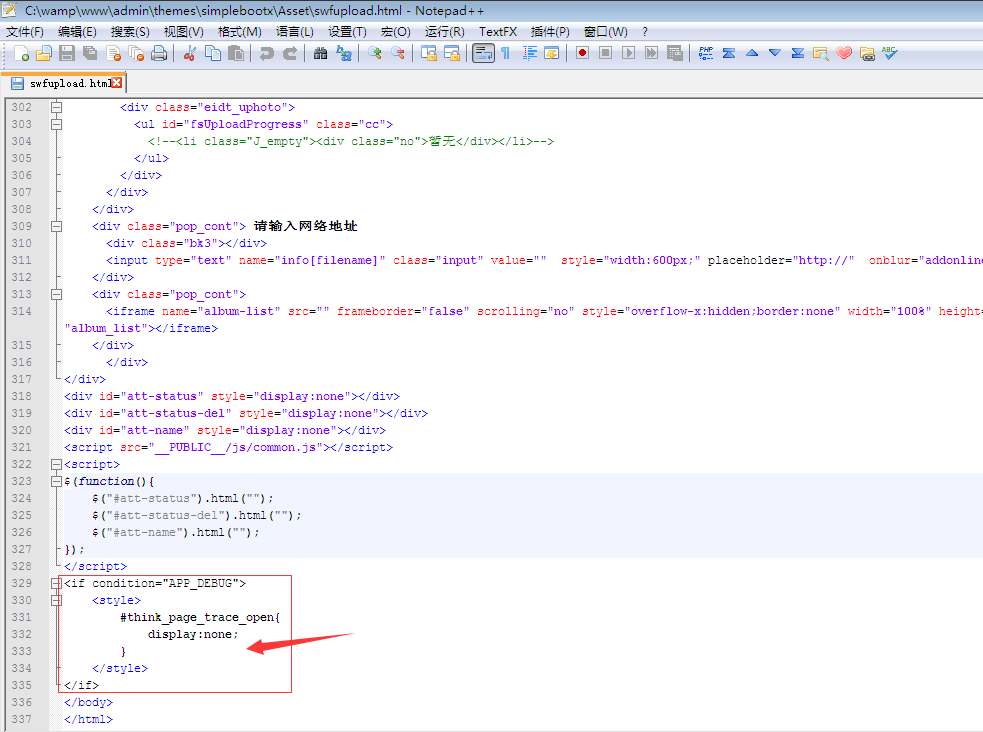The height and width of the screenshot is (732, 983).
Task: Click the folder with chain link icon
Action: [867, 53]
